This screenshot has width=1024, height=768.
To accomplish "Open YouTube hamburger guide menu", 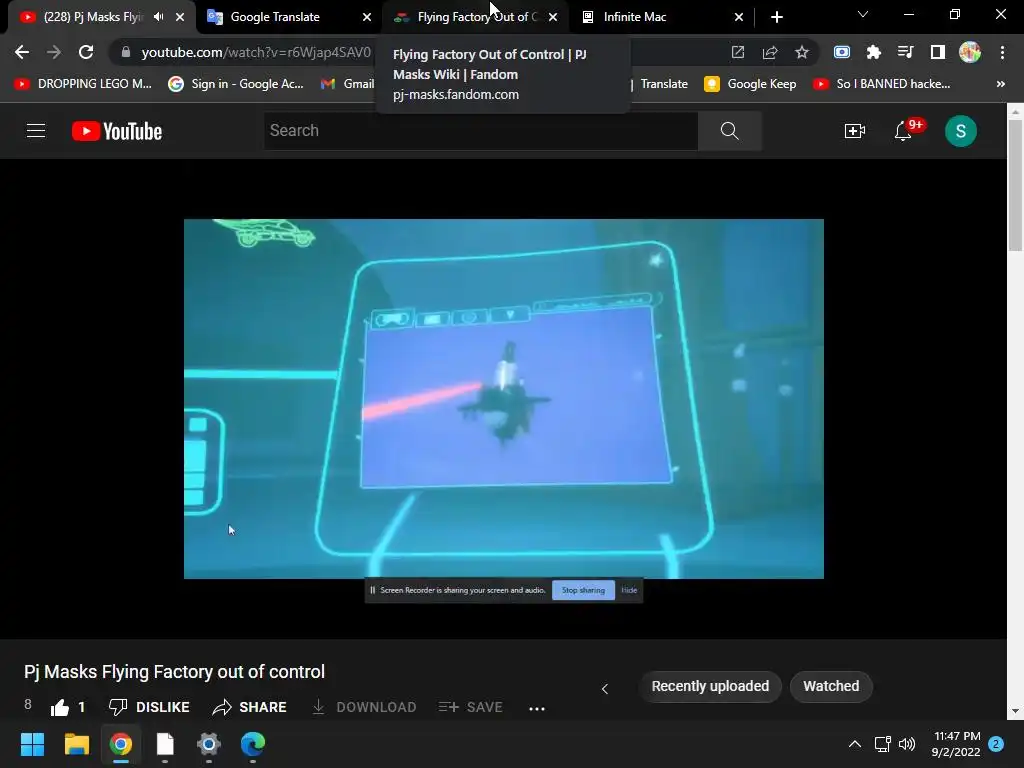I will (36, 131).
